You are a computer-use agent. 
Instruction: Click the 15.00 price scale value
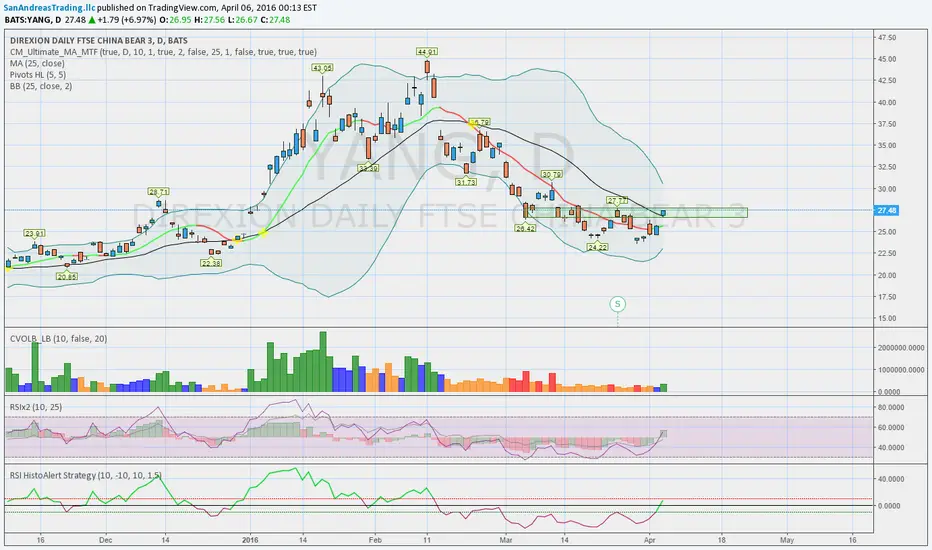[x=887, y=318]
